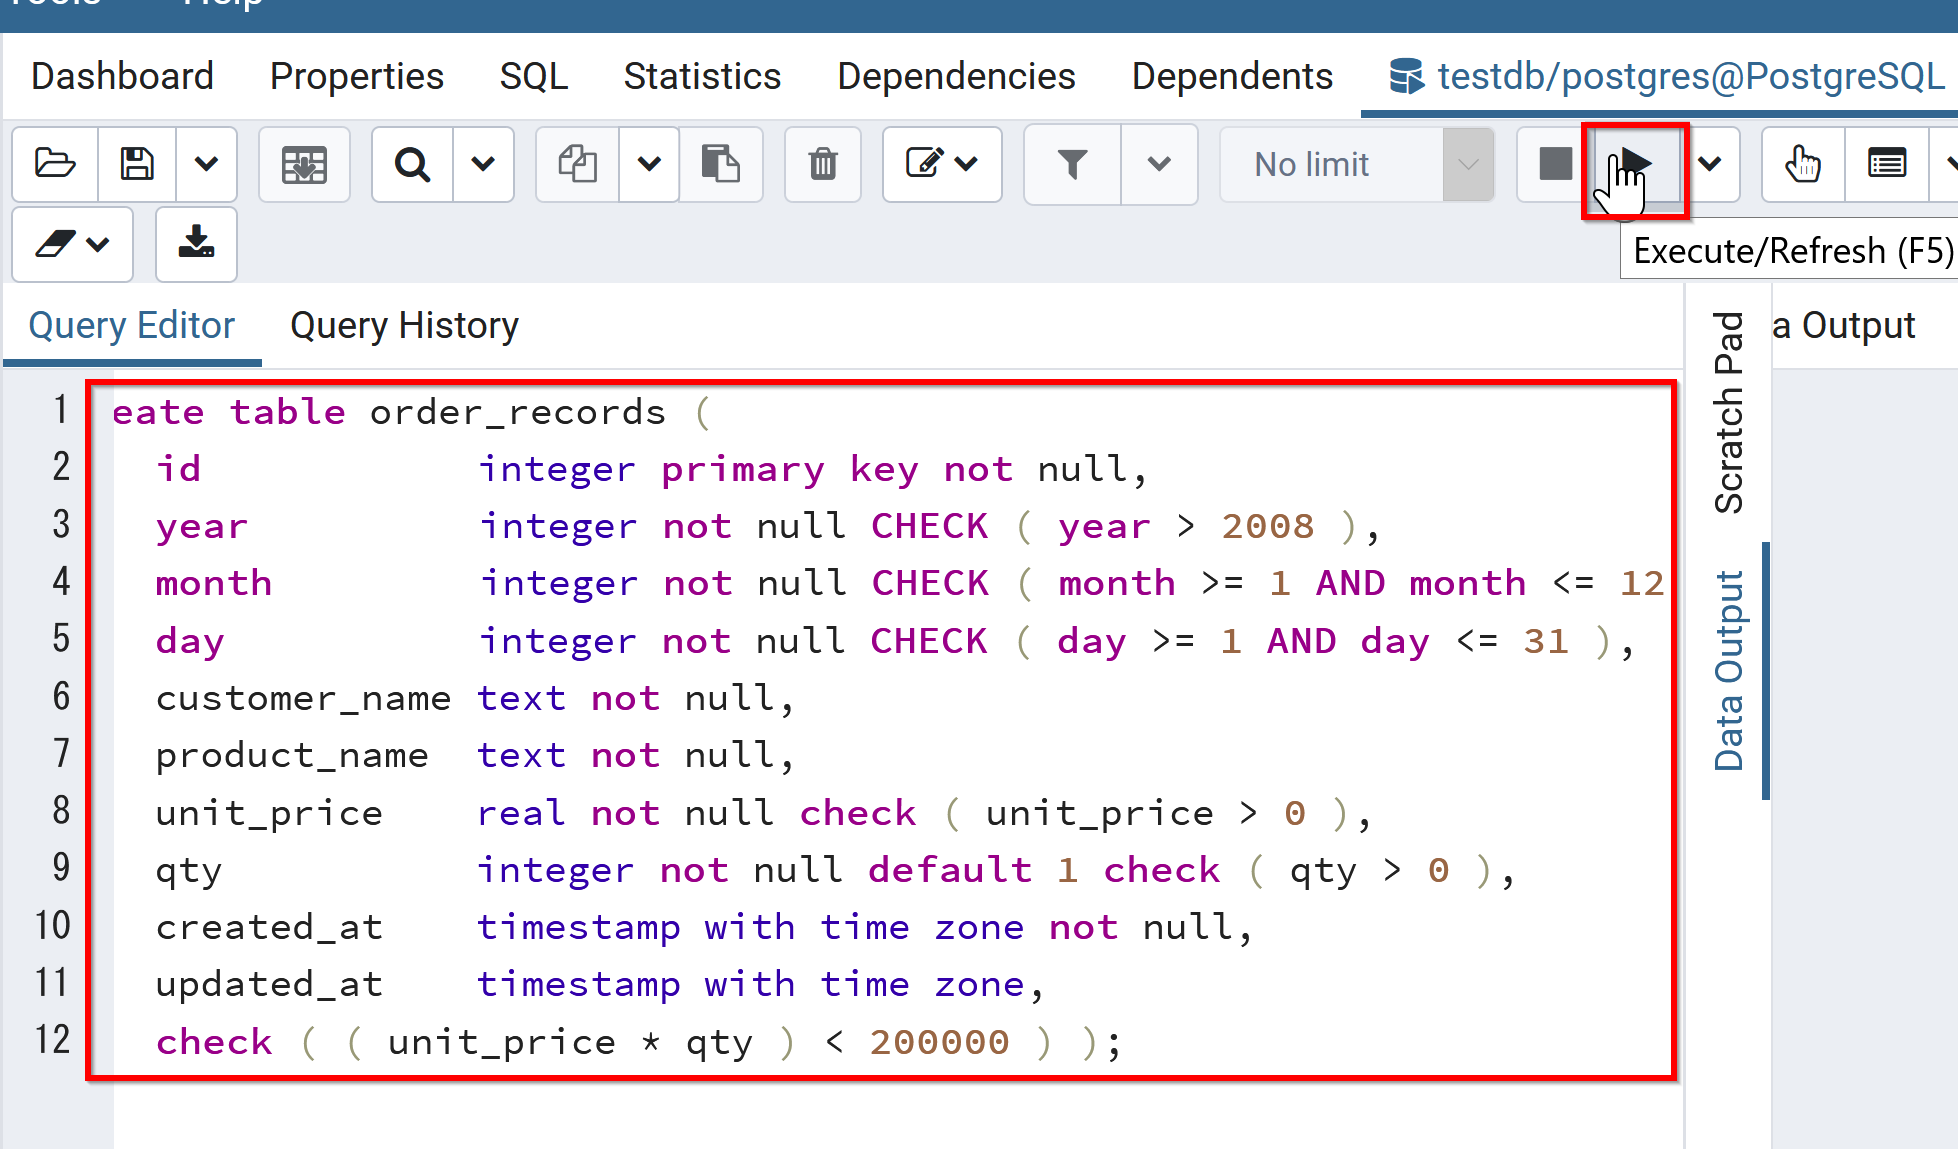Screen dimensions: 1958x1149
Task: Click the Delete trash icon
Action: 822,164
